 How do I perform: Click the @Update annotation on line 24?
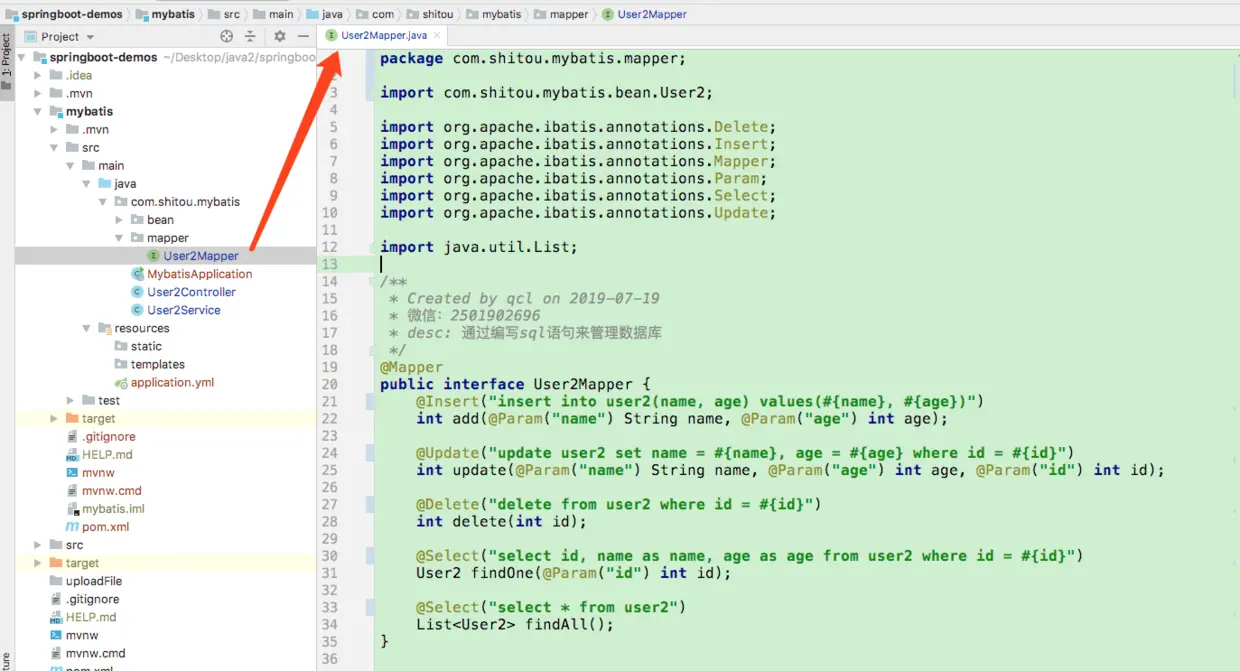coord(447,453)
